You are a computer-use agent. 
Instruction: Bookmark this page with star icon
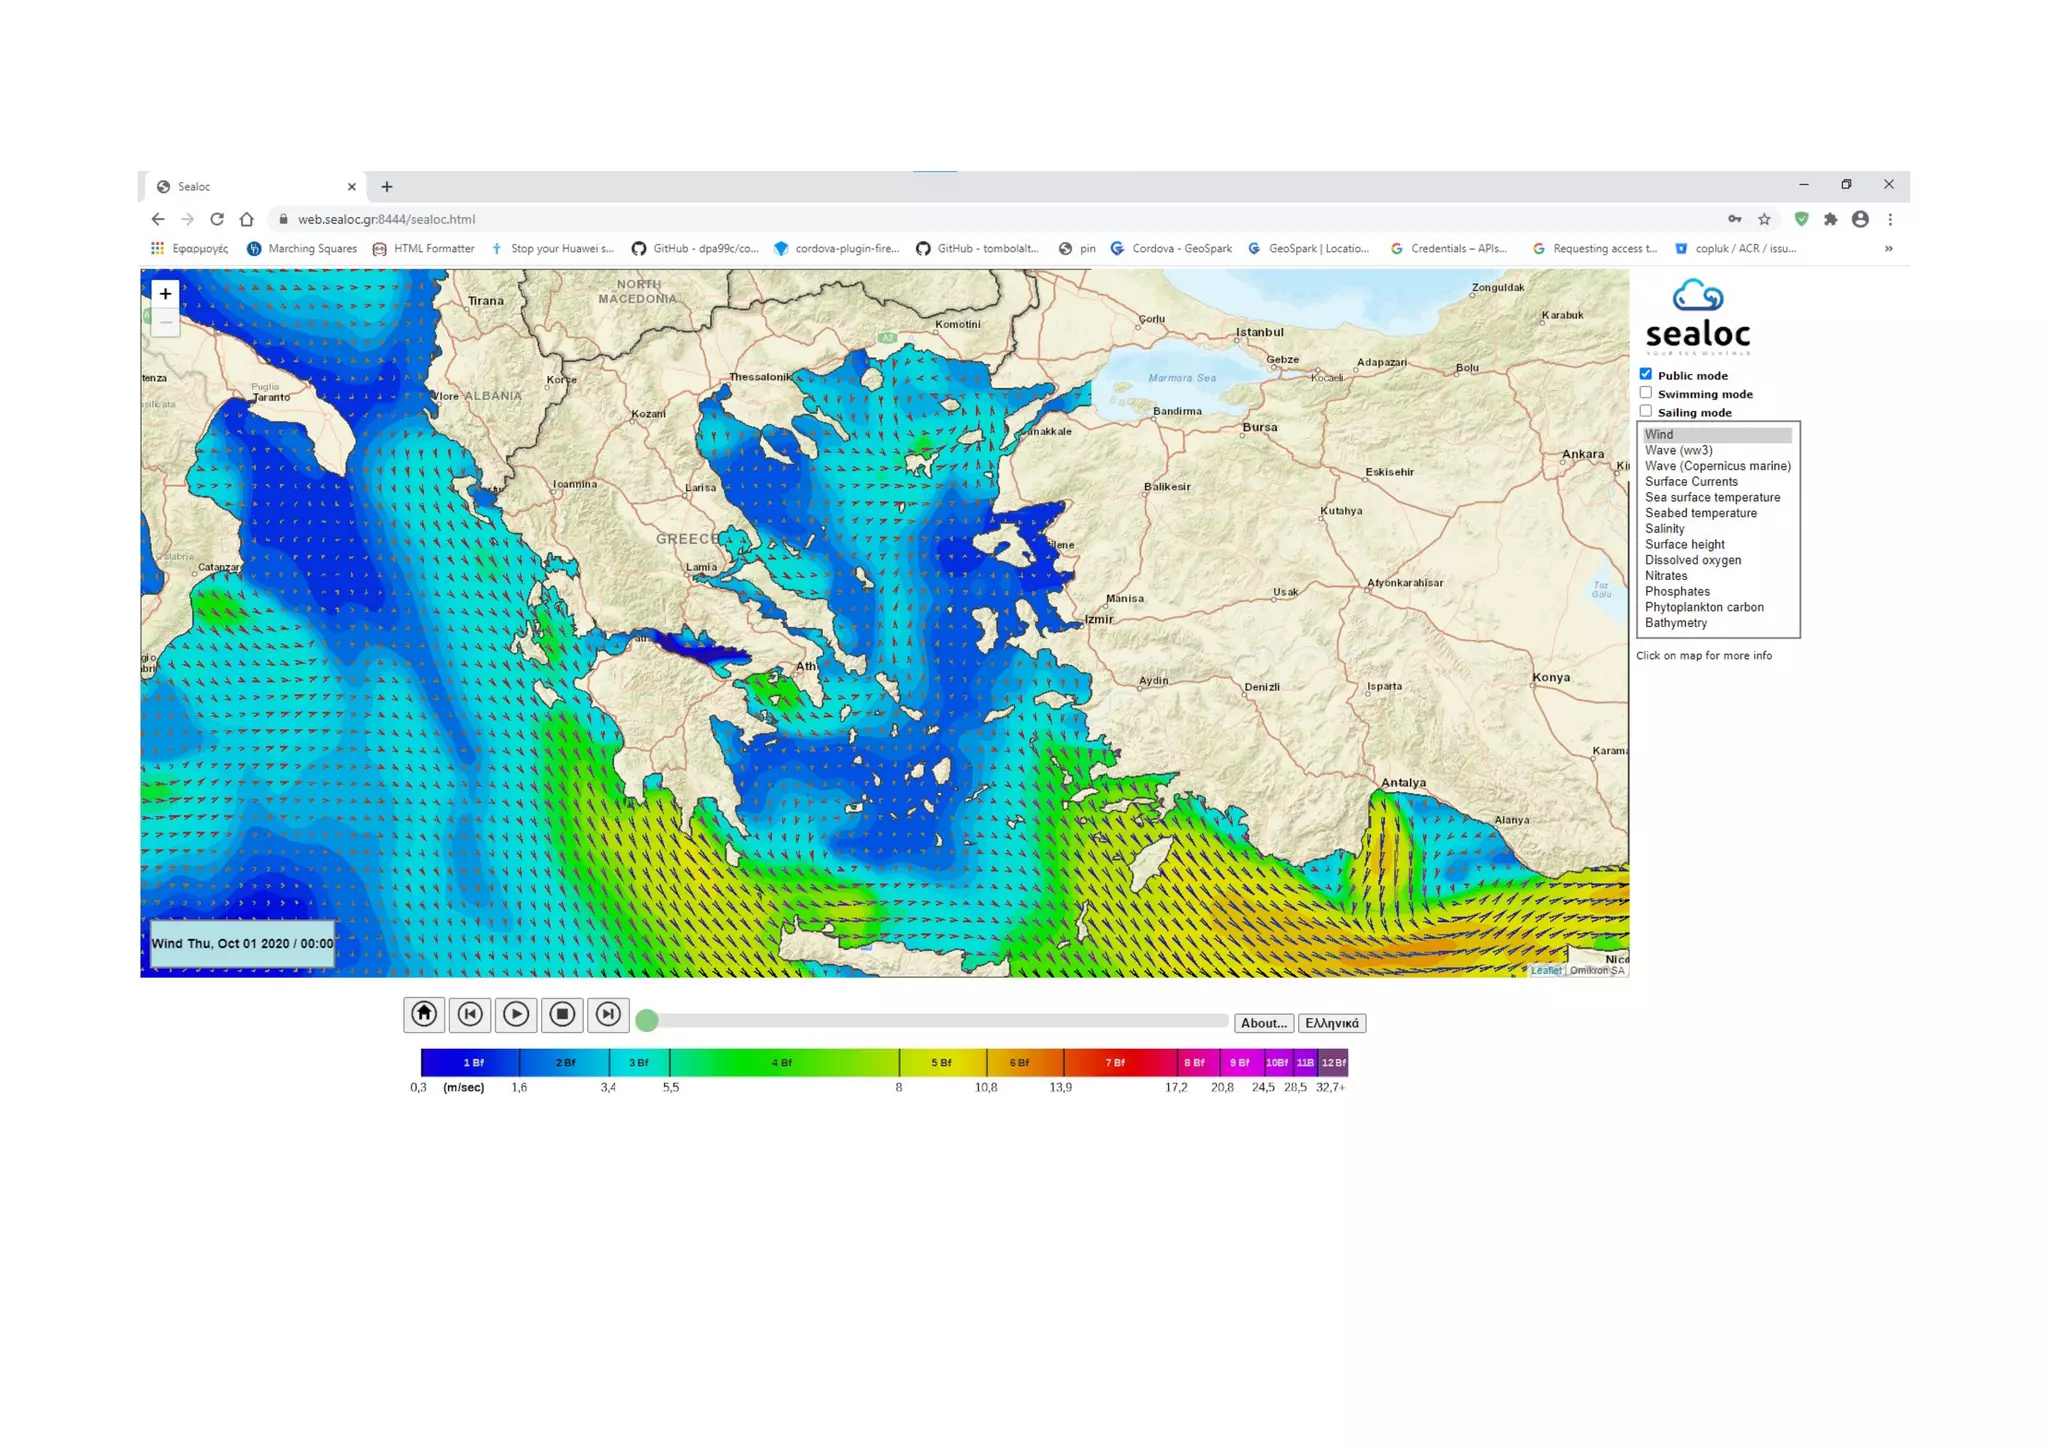coord(1765,219)
